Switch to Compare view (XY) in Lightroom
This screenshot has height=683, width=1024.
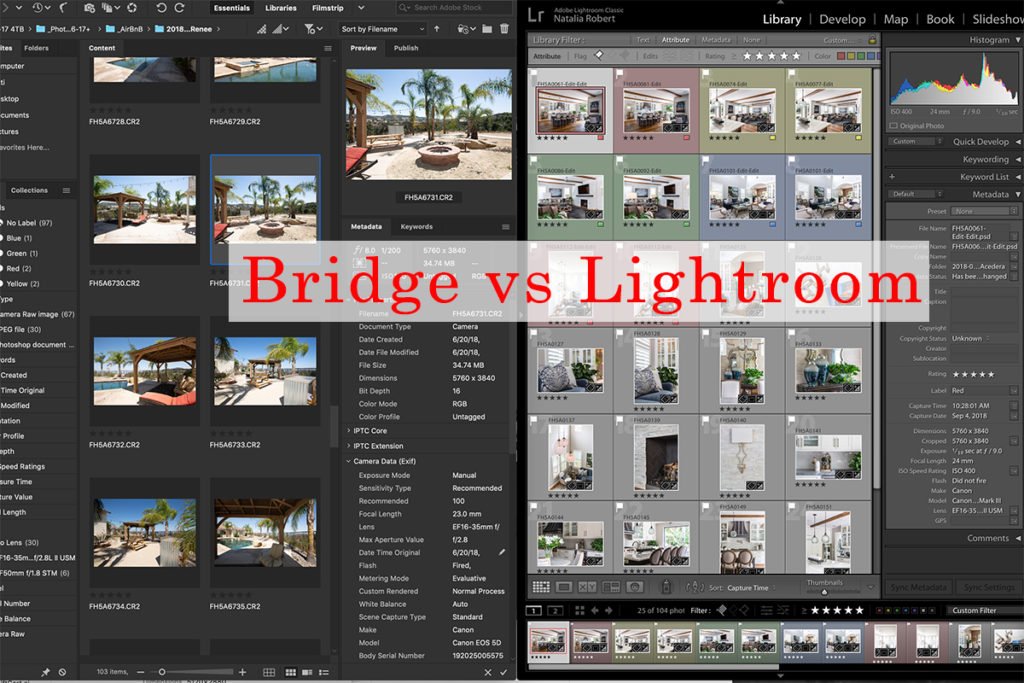pyautogui.click(x=587, y=587)
